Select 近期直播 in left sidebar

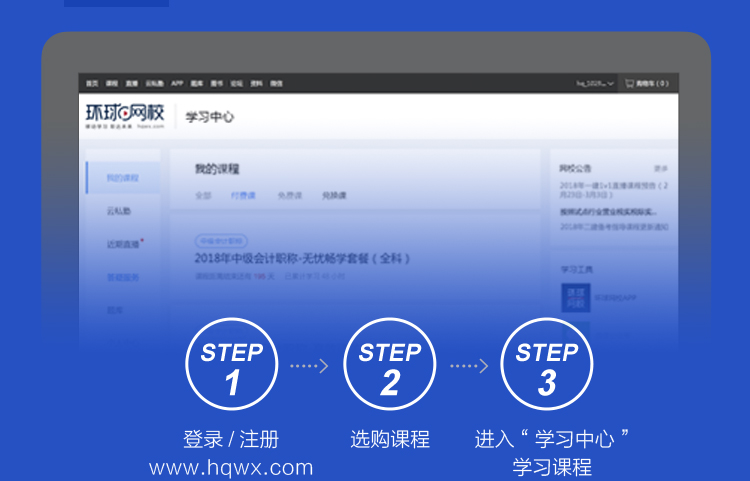click(123, 244)
